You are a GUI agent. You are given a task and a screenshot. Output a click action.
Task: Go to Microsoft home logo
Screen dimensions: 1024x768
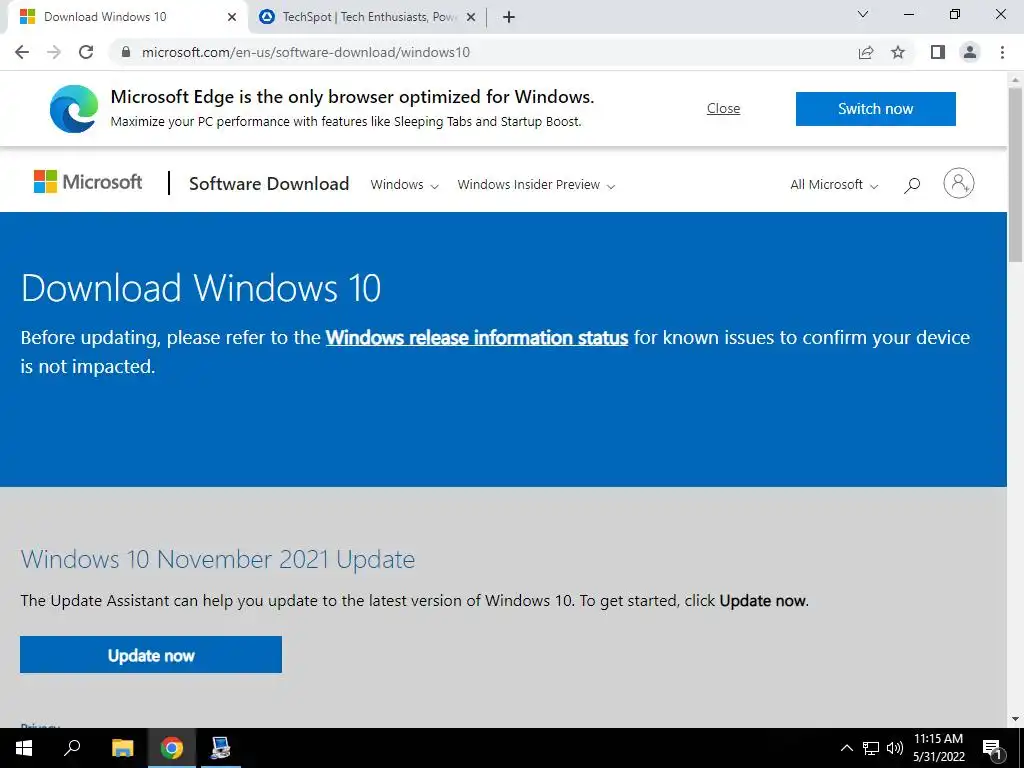[x=88, y=182]
